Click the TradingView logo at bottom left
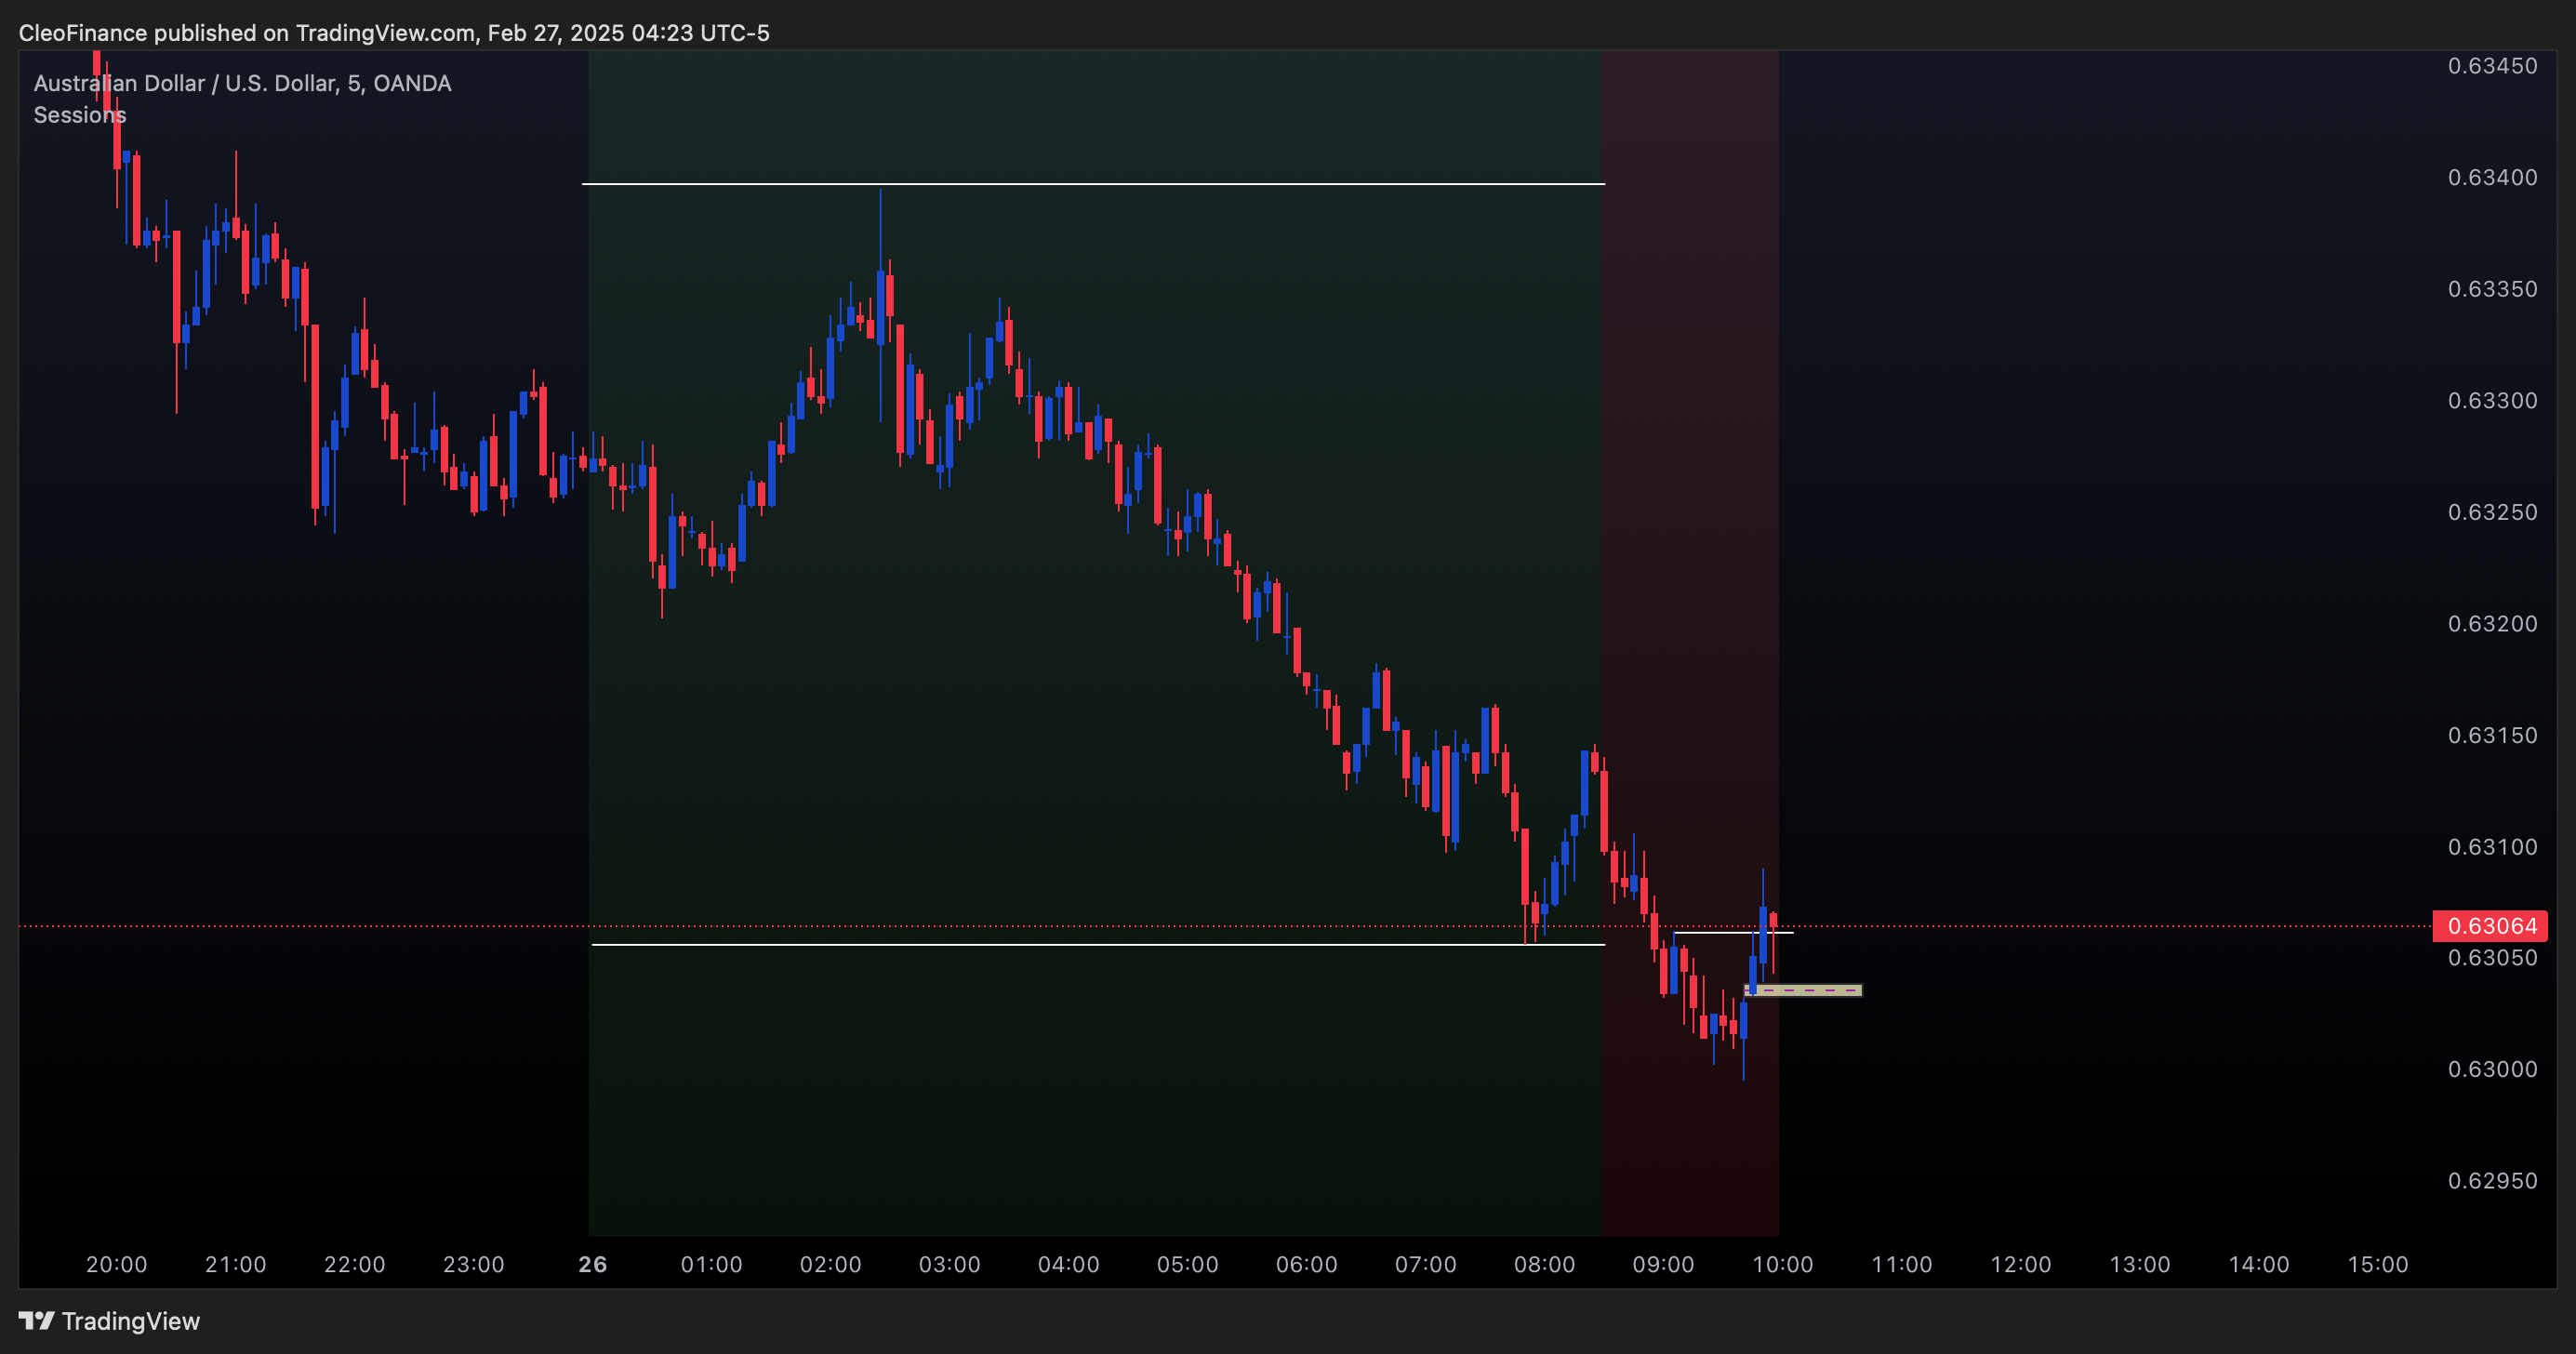The height and width of the screenshot is (1354, 2576). (110, 1321)
